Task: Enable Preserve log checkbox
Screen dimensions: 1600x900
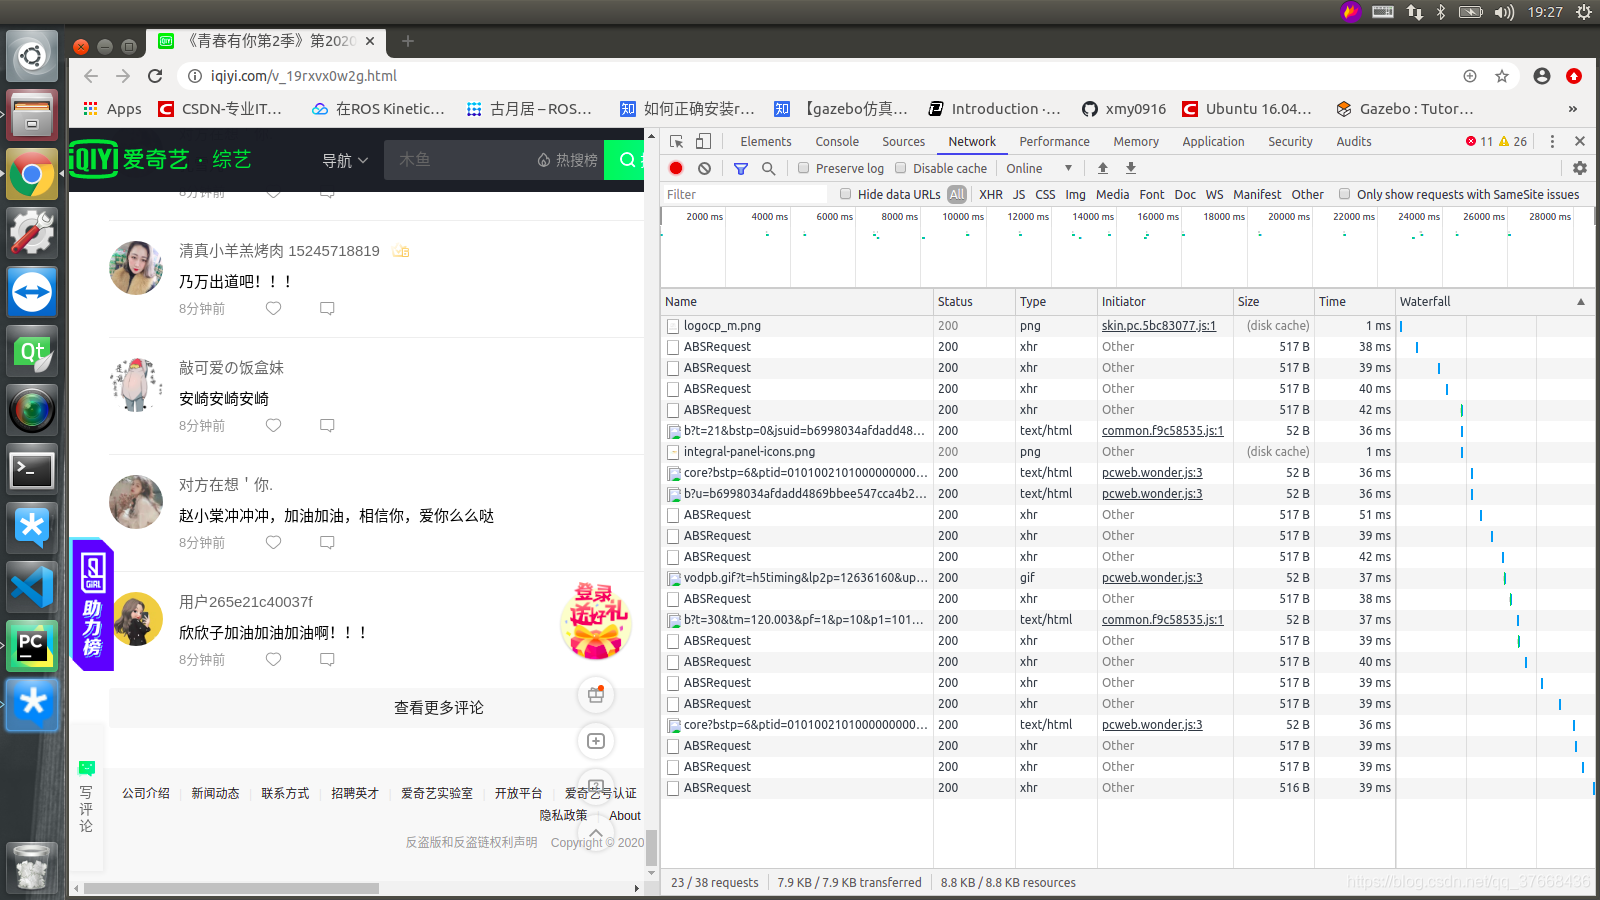Action: pos(803,168)
